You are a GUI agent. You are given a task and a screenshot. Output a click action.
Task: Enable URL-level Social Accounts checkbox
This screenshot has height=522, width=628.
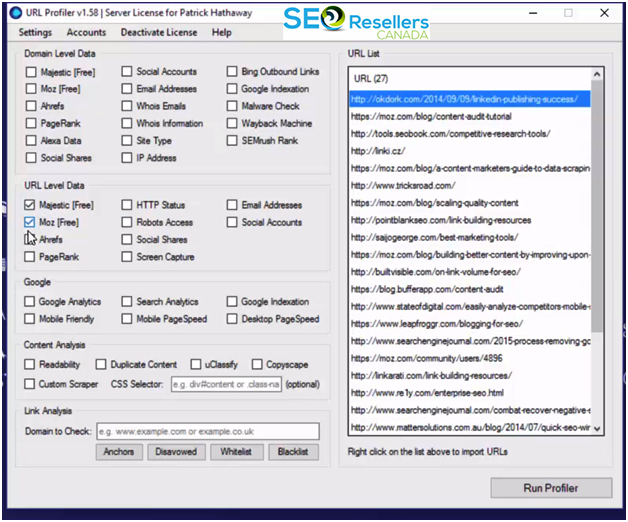tap(232, 222)
